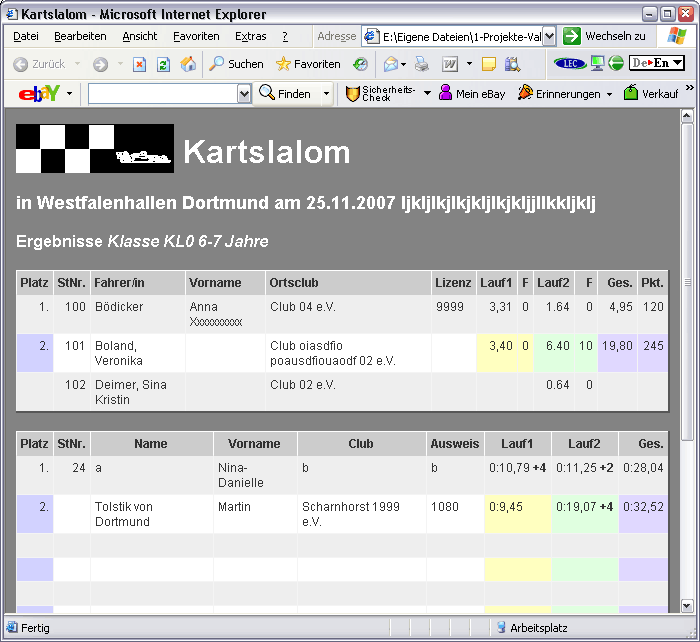700x642 pixels.
Task: Open Edit with Word dropdown arrow
Action: [469, 64]
